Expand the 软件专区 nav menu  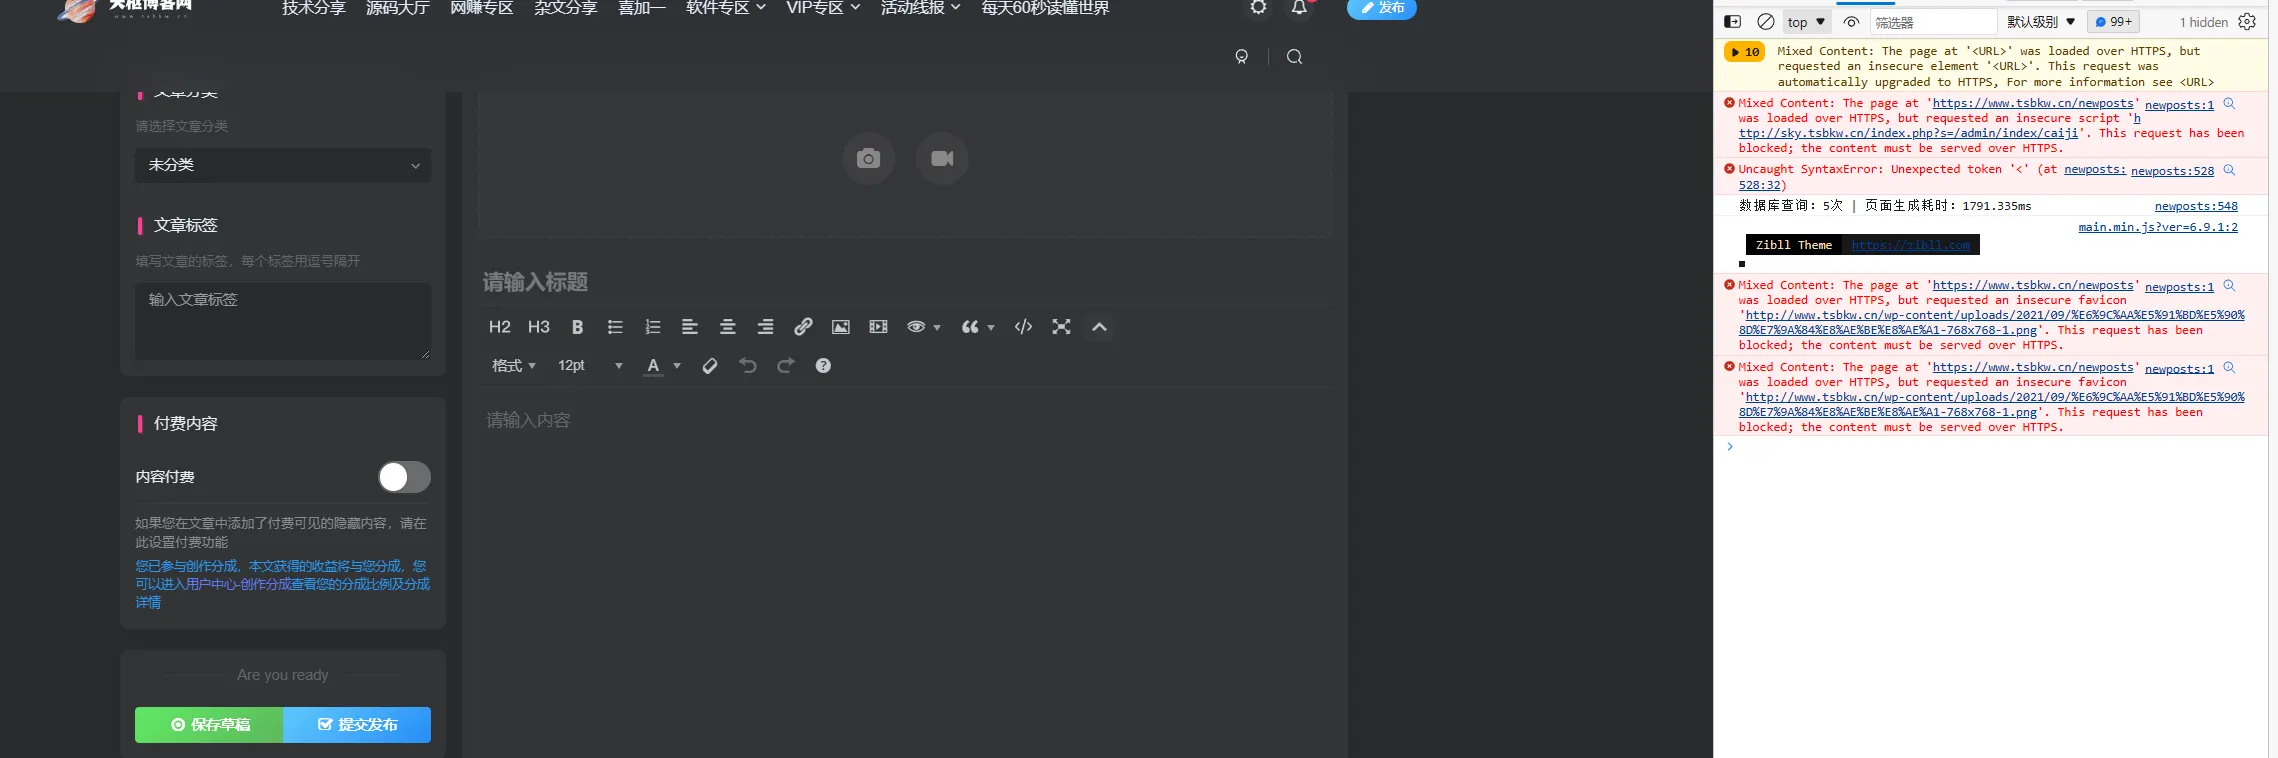726,8
